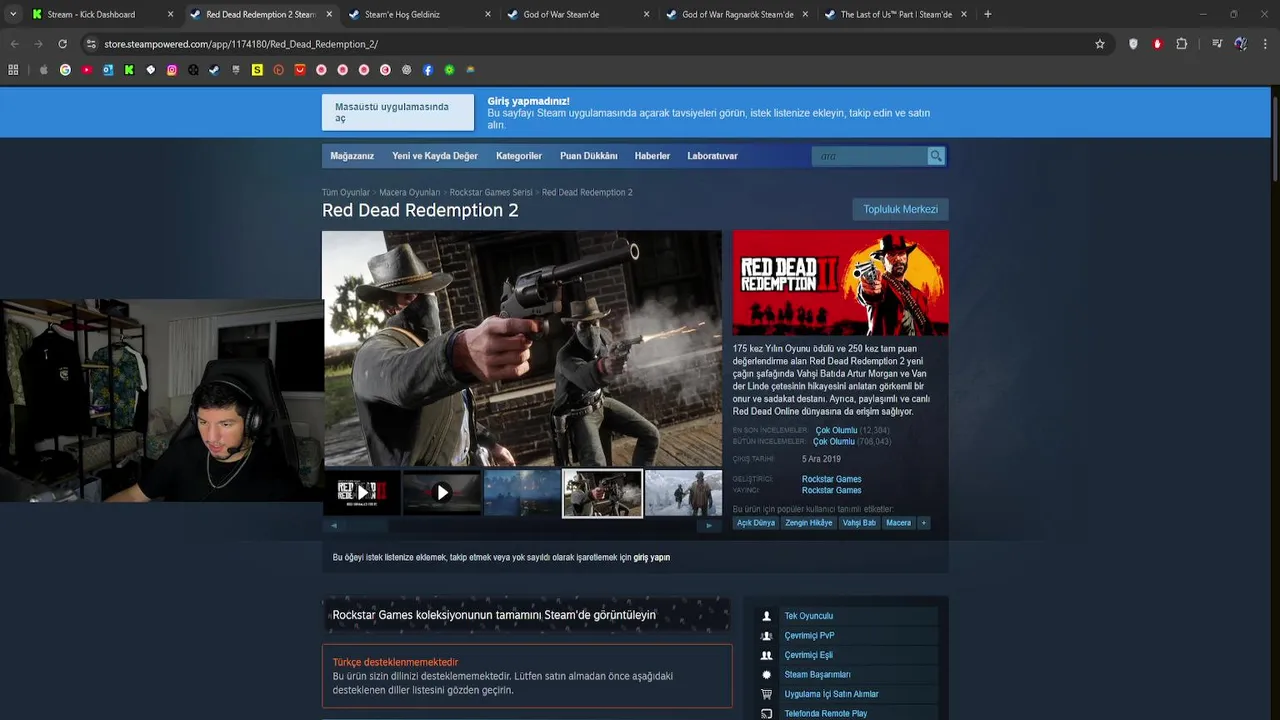Go to Macera Oyunları breadcrumb
1280x720 pixels.
tap(410, 192)
